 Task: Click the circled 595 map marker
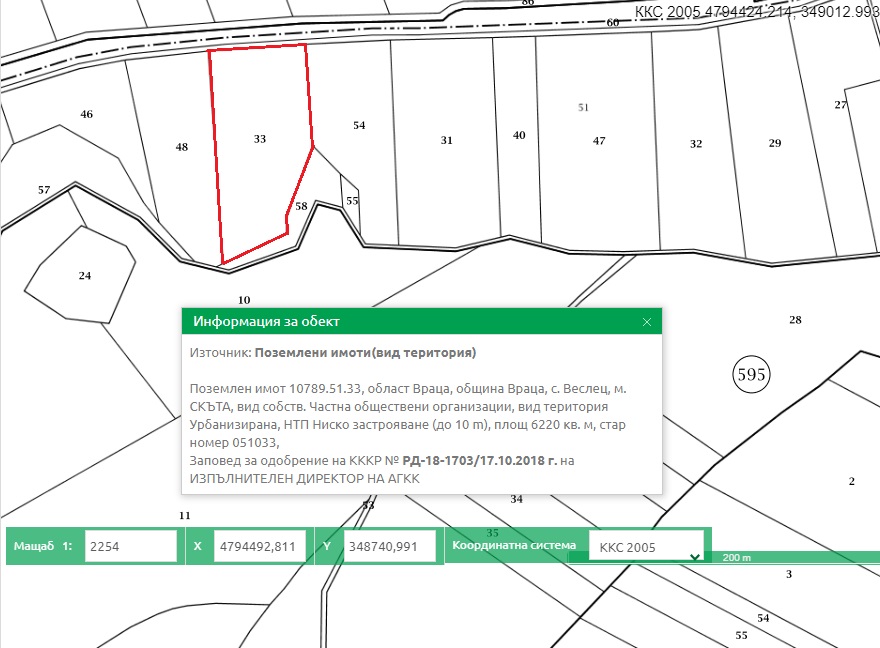(751, 375)
